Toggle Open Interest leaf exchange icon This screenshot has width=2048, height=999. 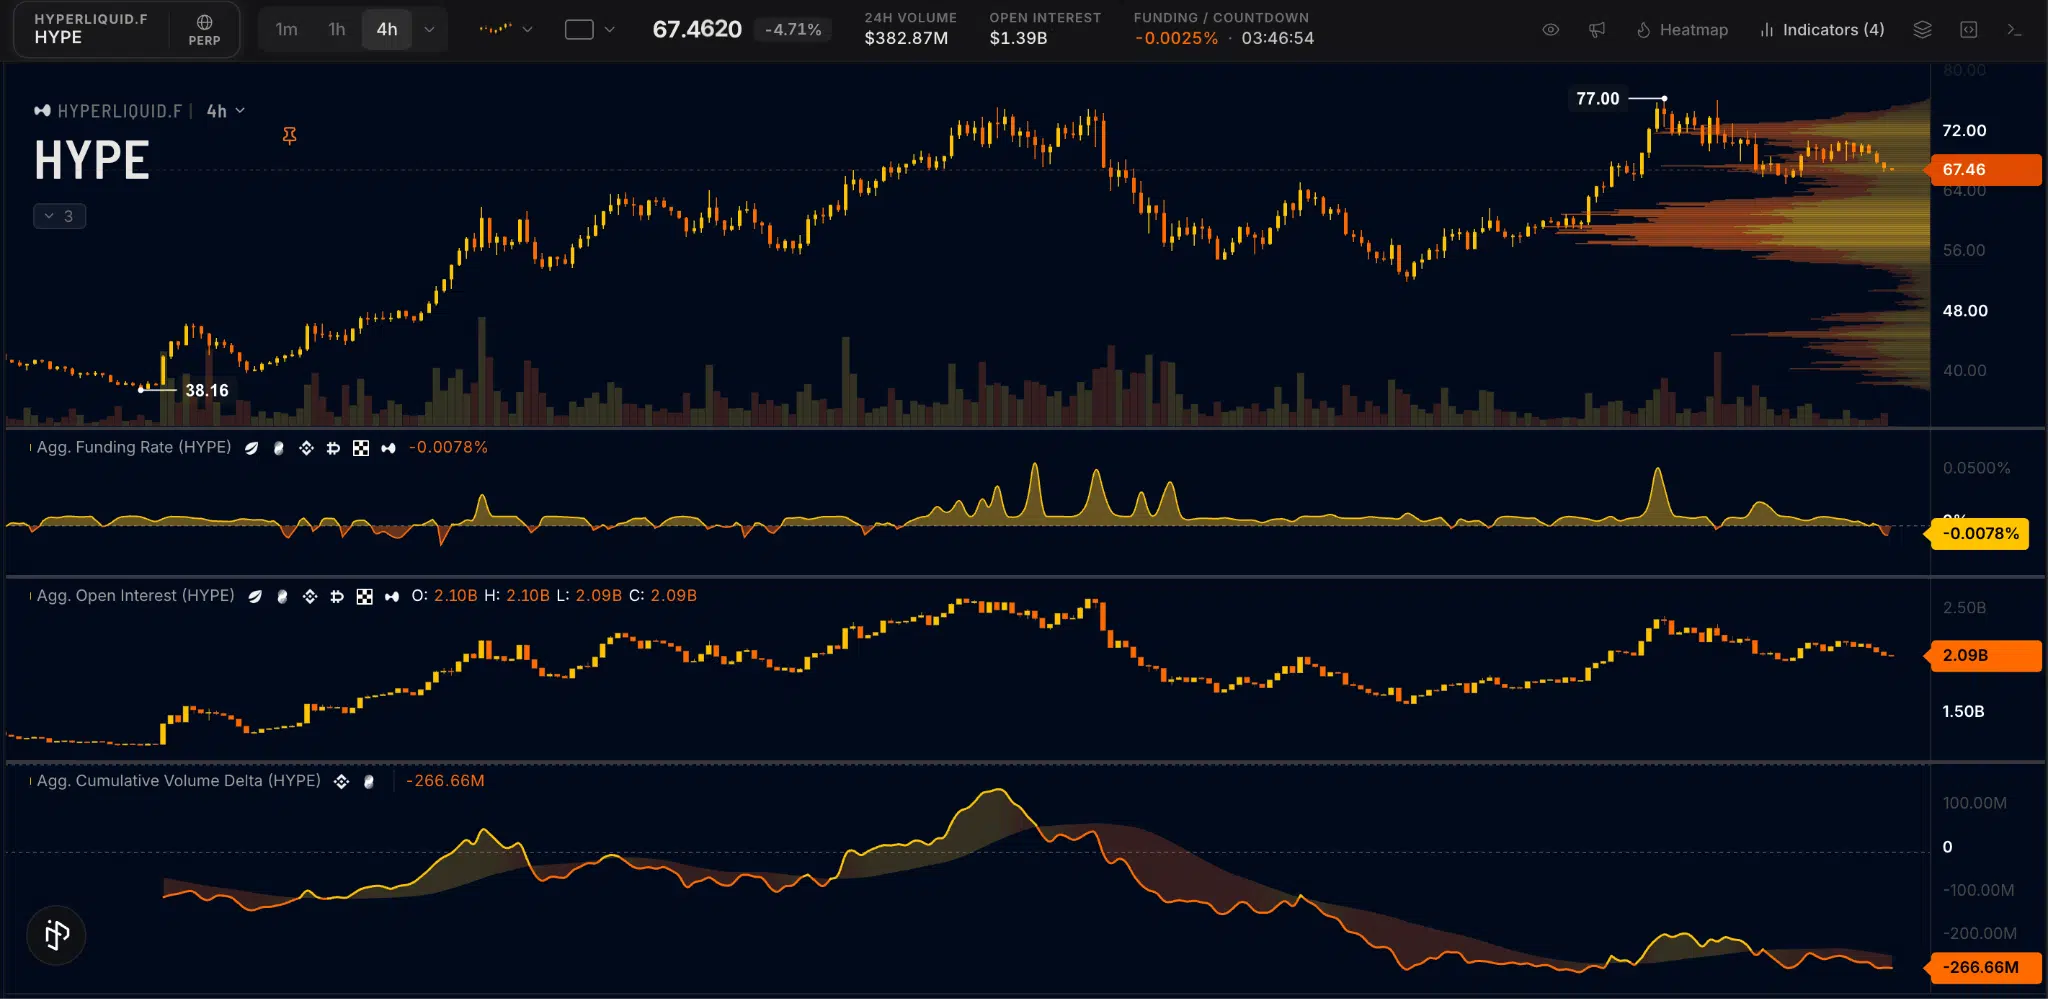255,596
